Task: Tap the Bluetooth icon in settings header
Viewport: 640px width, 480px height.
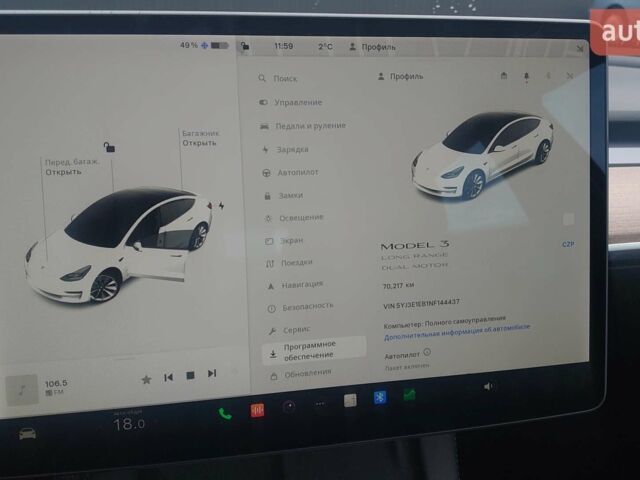Action: [x=549, y=76]
